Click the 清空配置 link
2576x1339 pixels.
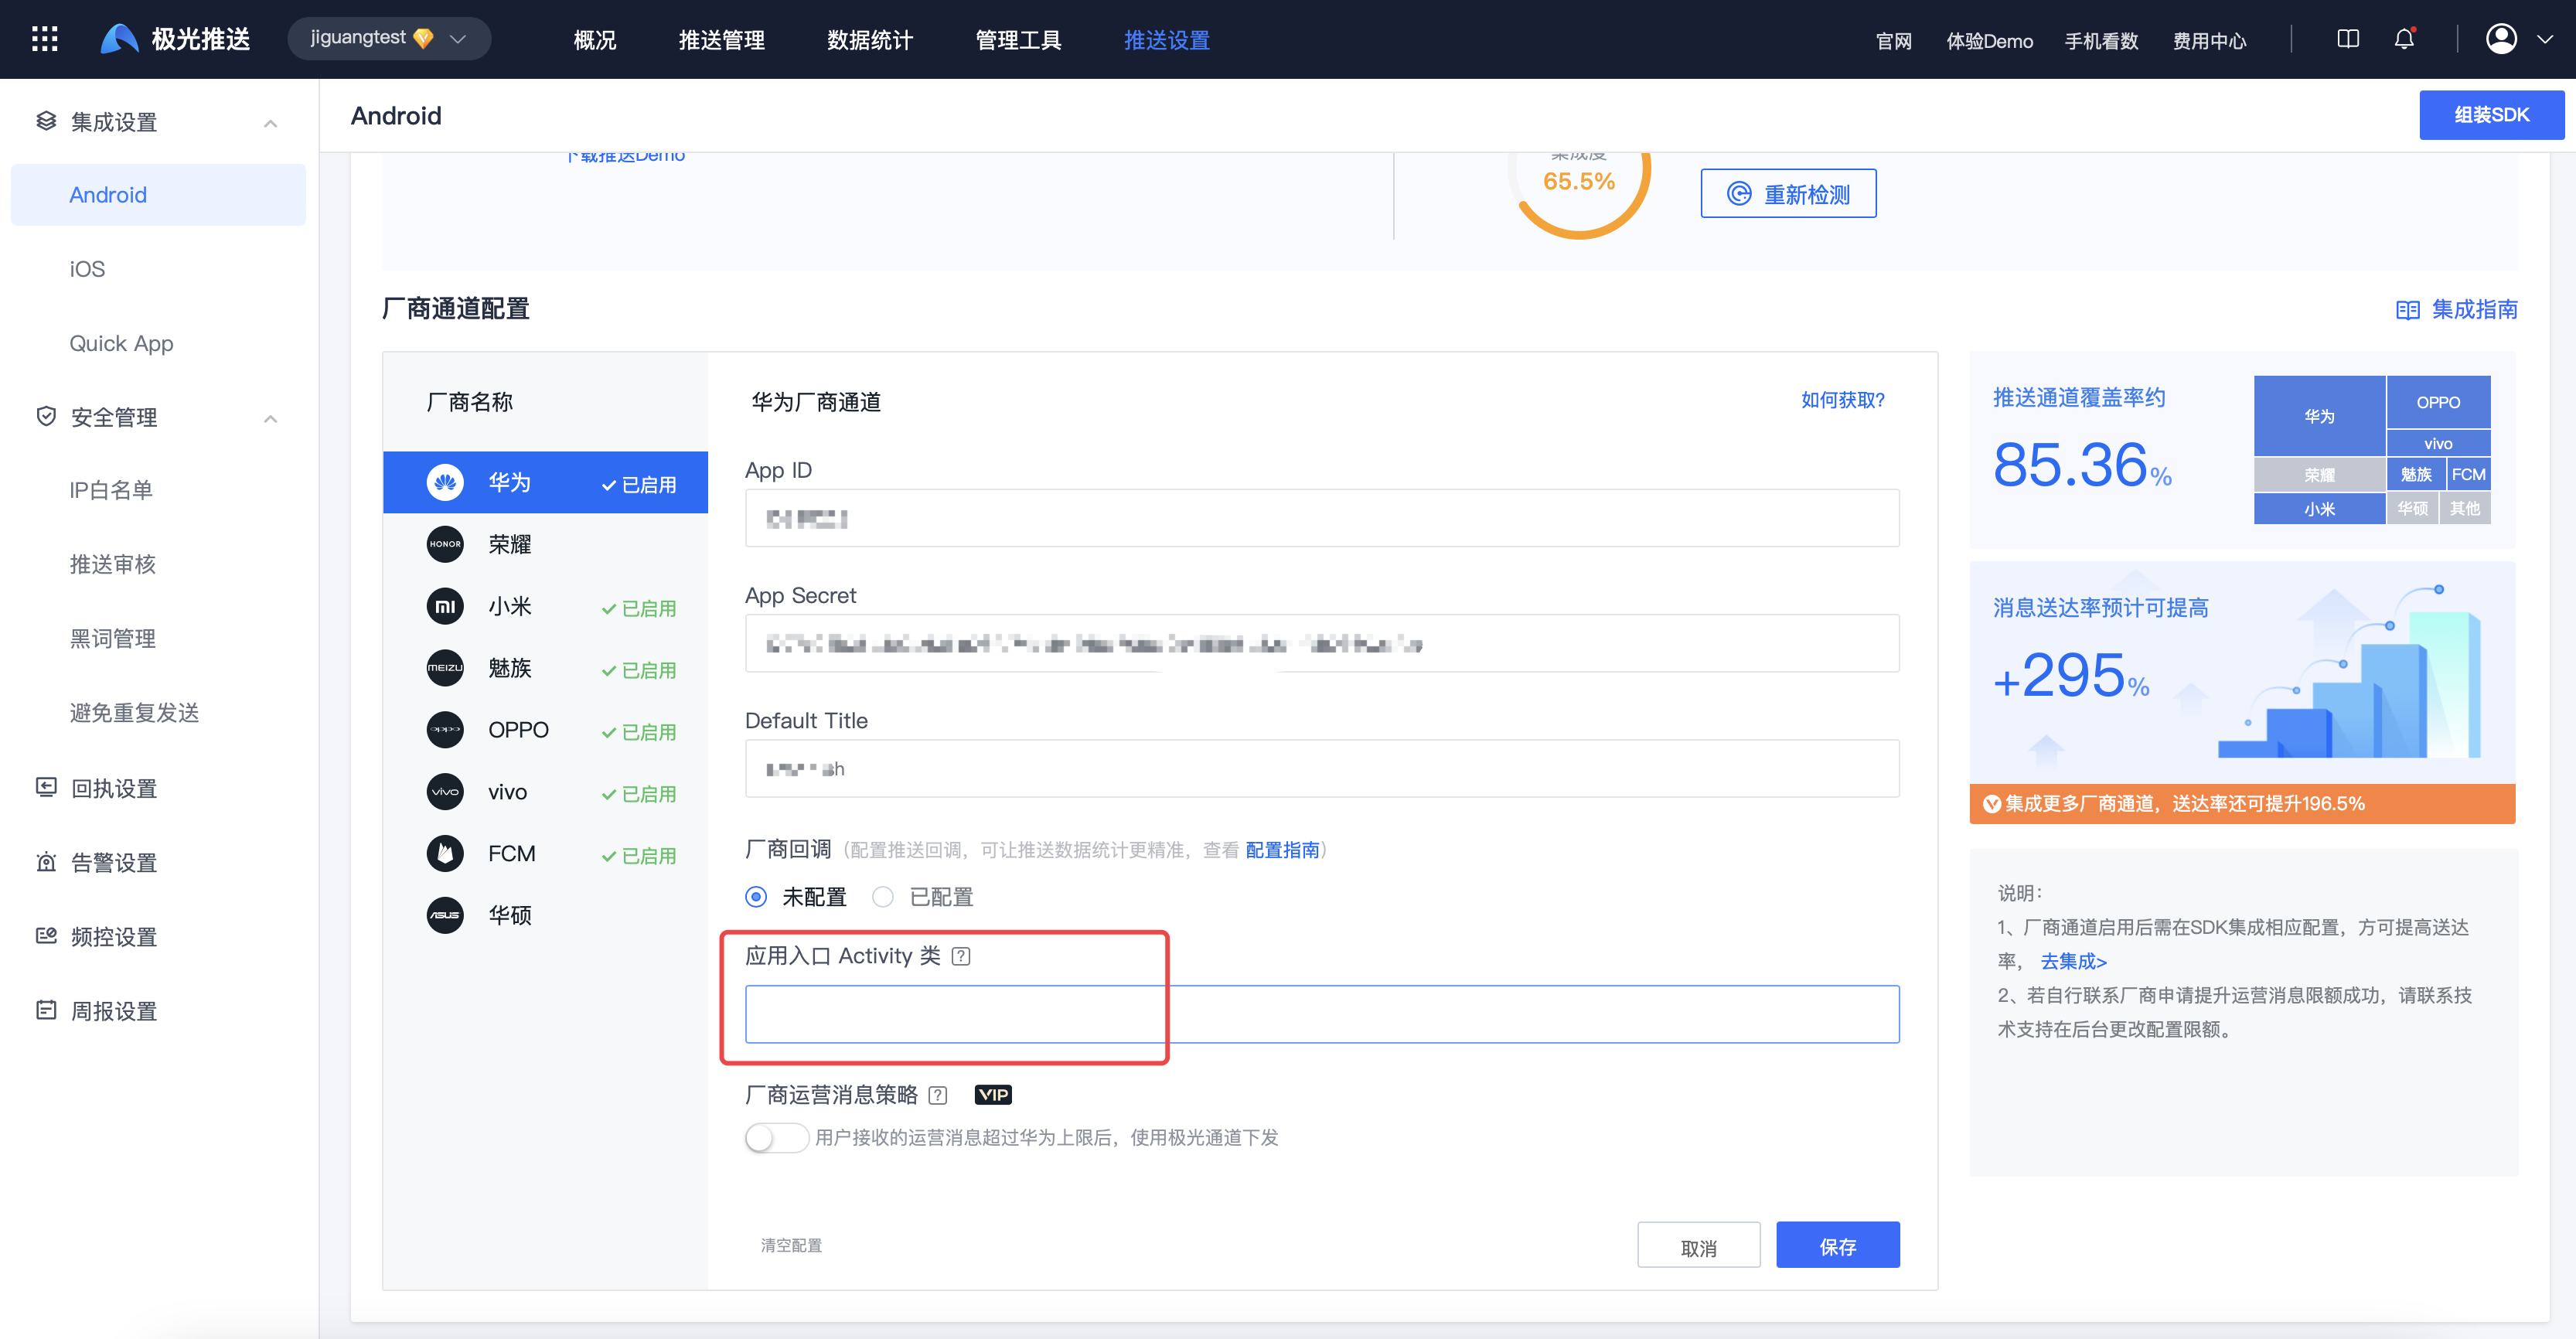[x=791, y=1245]
